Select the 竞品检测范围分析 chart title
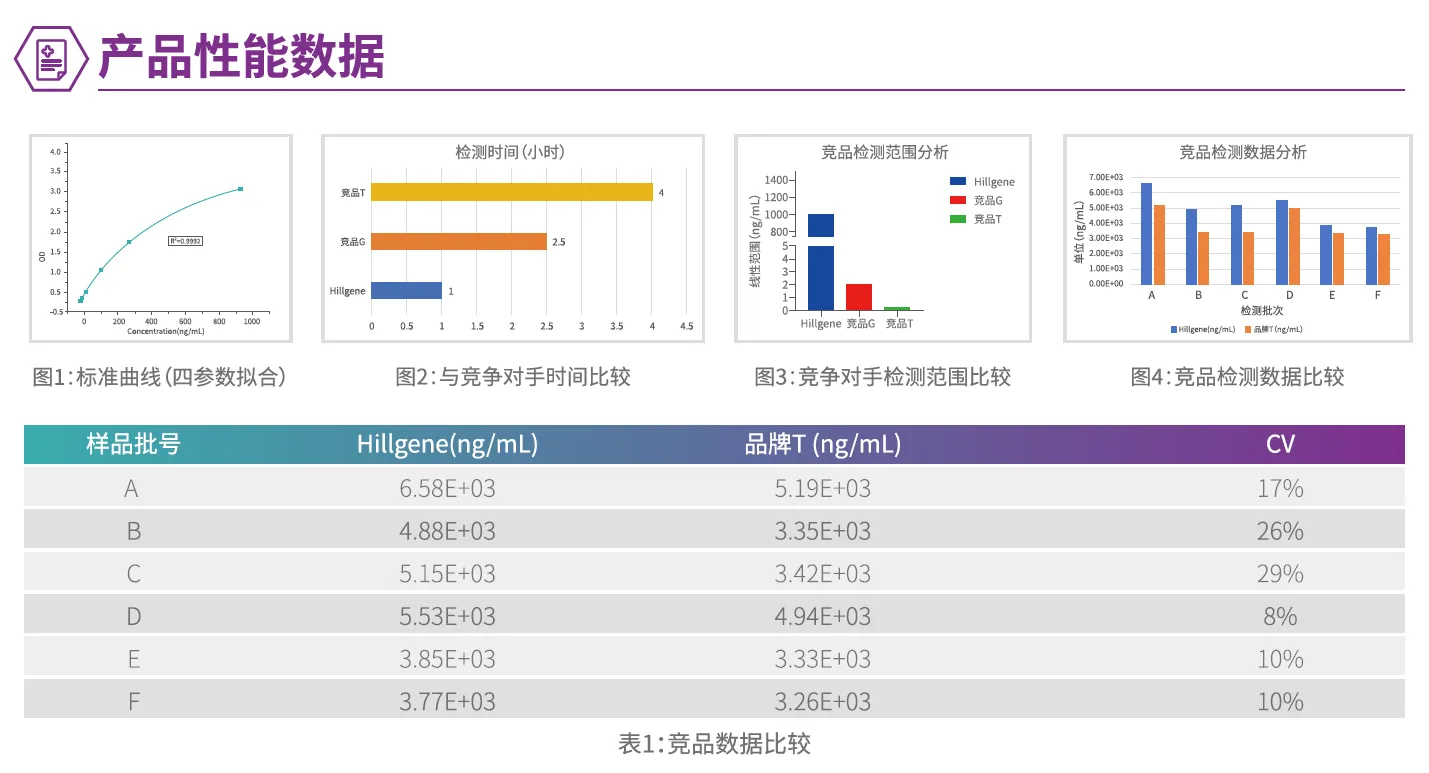This screenshot has height=773, width=1429. point(885,152)
